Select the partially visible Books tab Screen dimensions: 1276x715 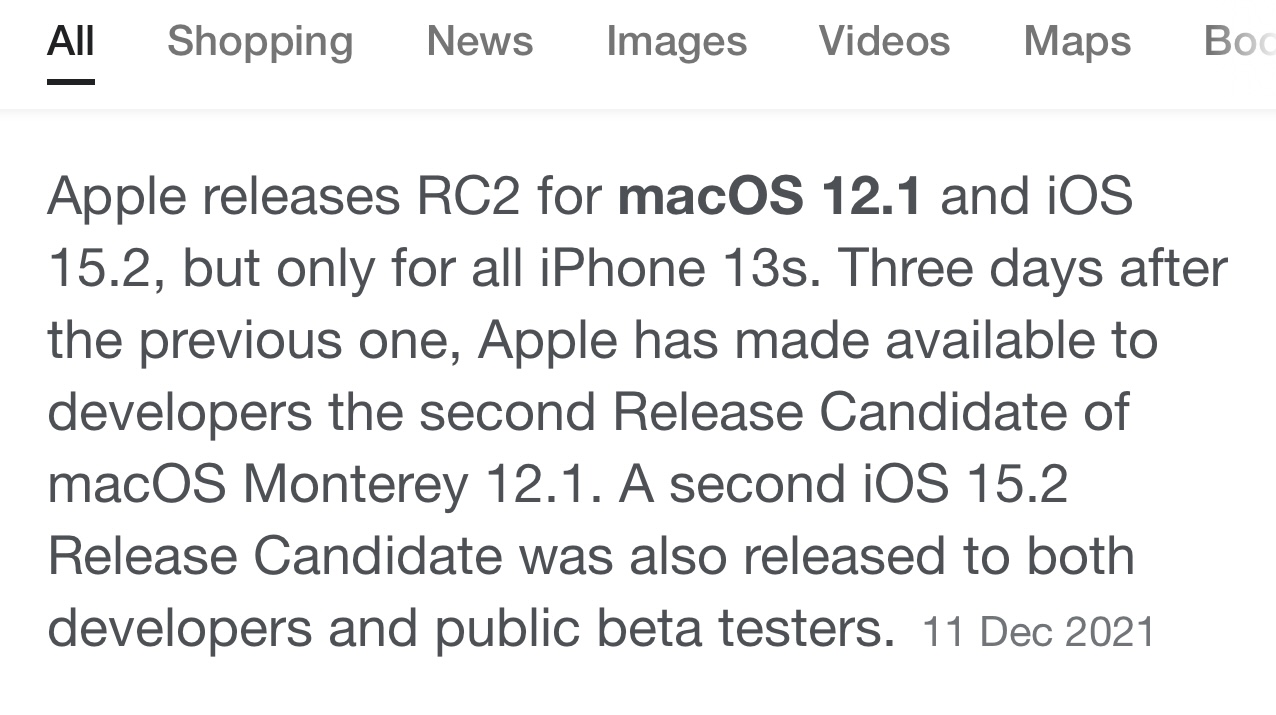pyautogui.click(x=1240, y=41)
